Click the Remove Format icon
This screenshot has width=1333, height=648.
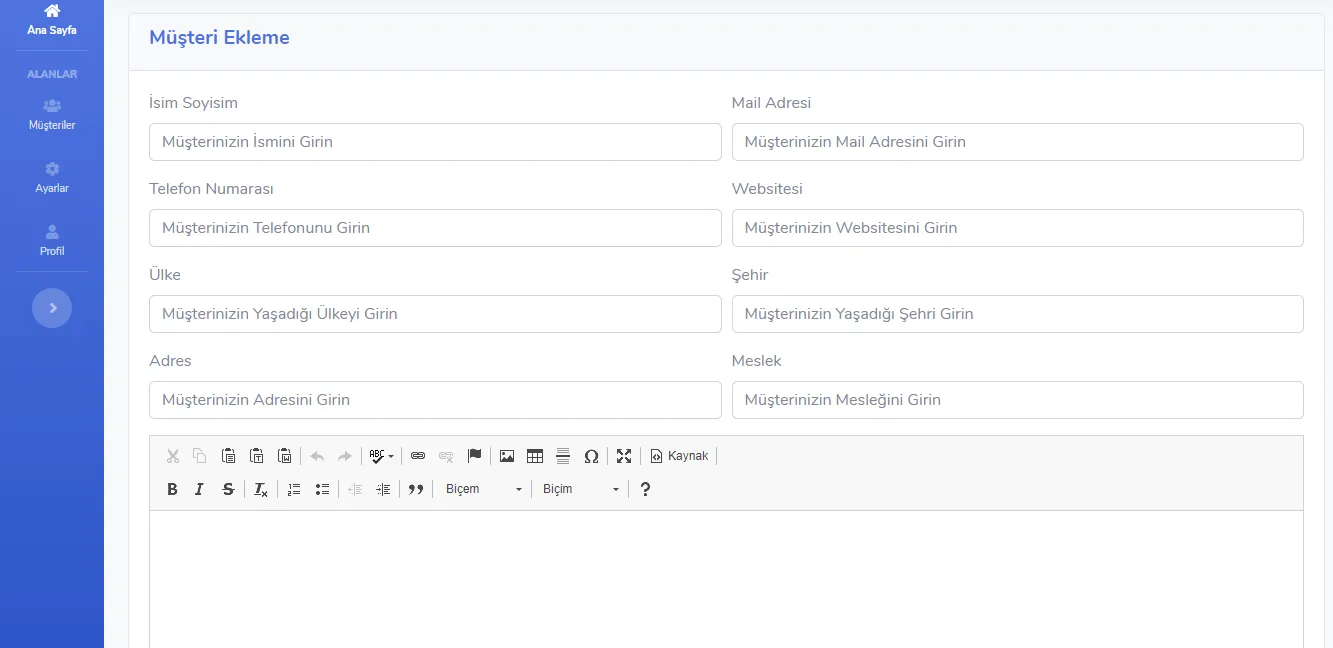click(x=260, y=489)
